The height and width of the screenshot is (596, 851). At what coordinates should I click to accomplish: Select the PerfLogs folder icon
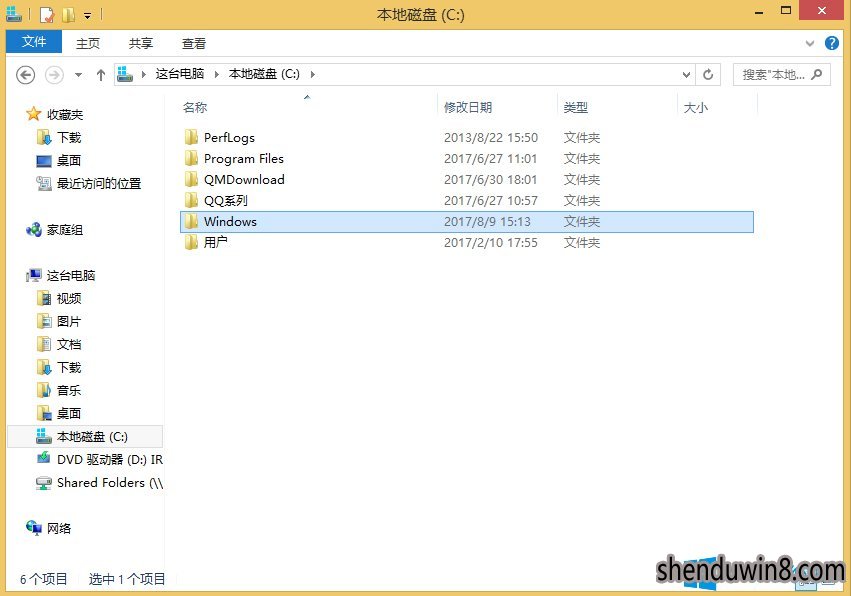click(x=191, y=137)
